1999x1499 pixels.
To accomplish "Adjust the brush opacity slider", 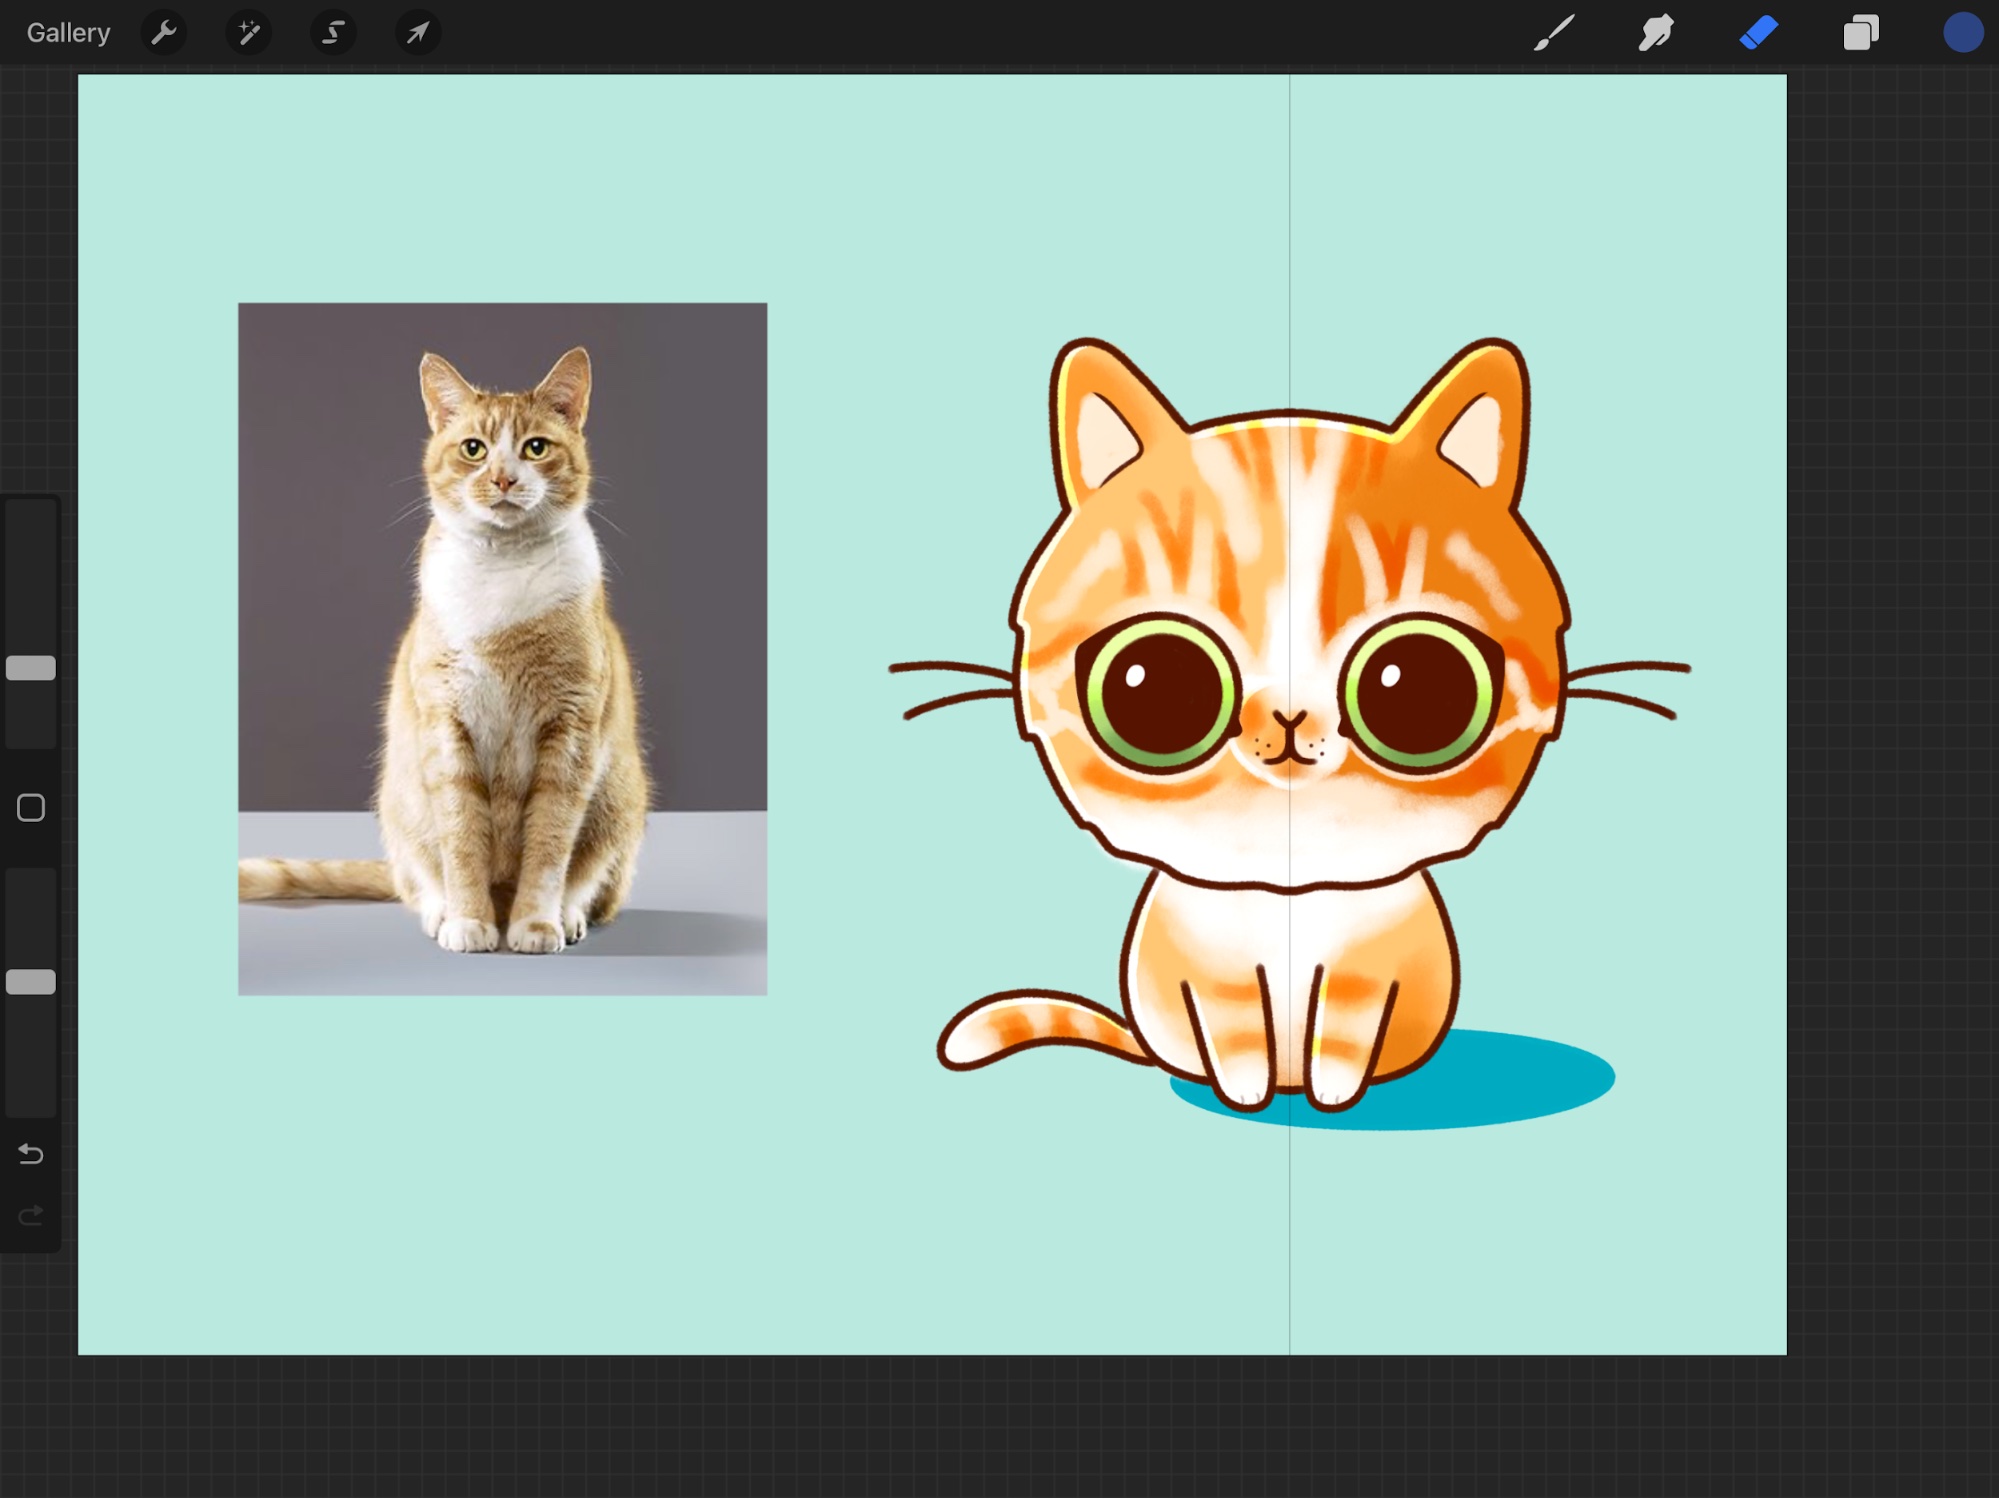I will pyautogui.click(x=31, y=982).
